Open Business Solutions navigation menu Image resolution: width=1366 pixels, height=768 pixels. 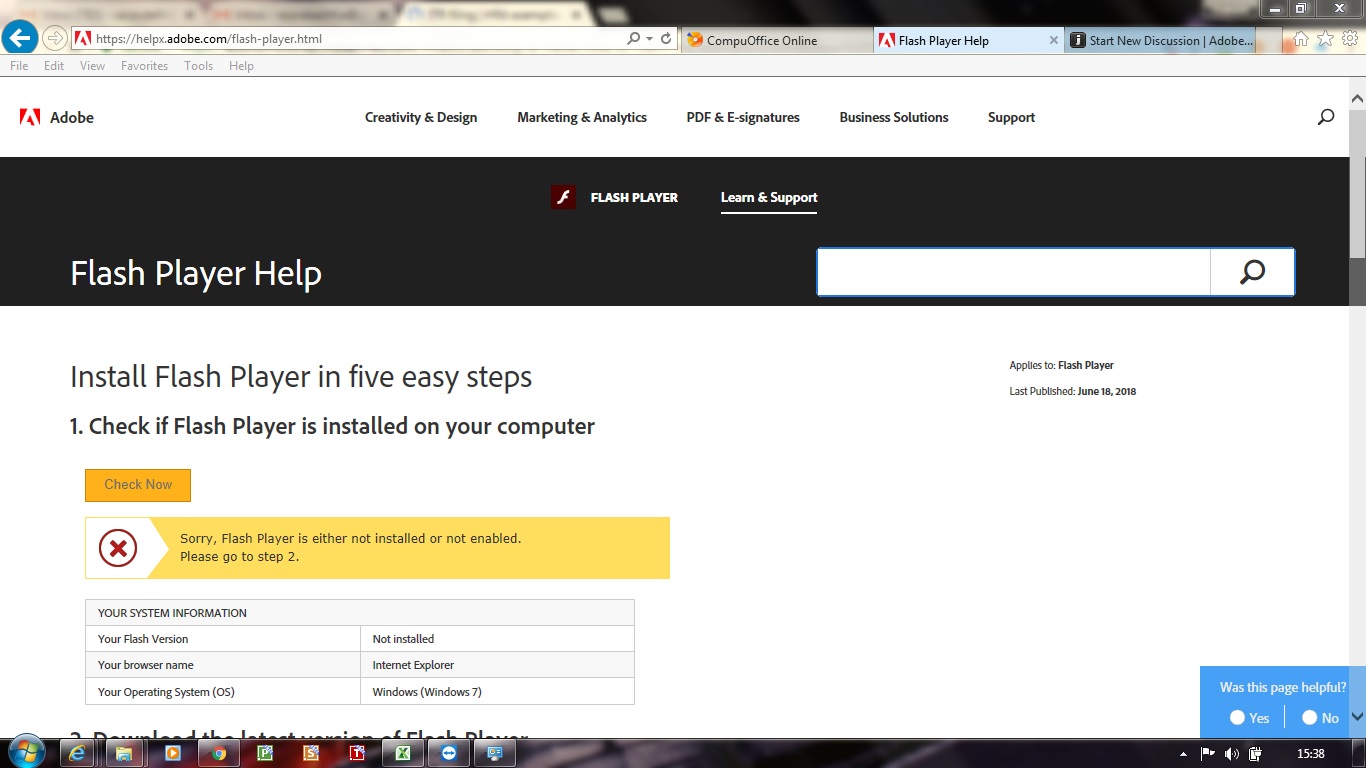click(894, 117)
